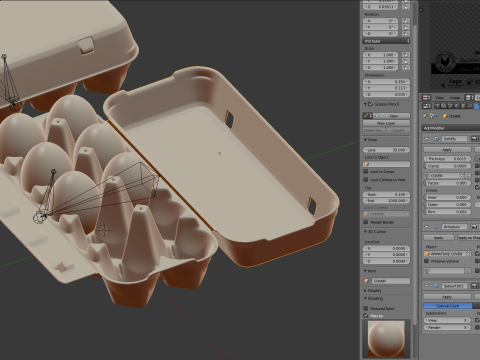Viewport: 480px width, 360px height.
Task: Apply the Armature modifier
Action: (x=439, y=237)
